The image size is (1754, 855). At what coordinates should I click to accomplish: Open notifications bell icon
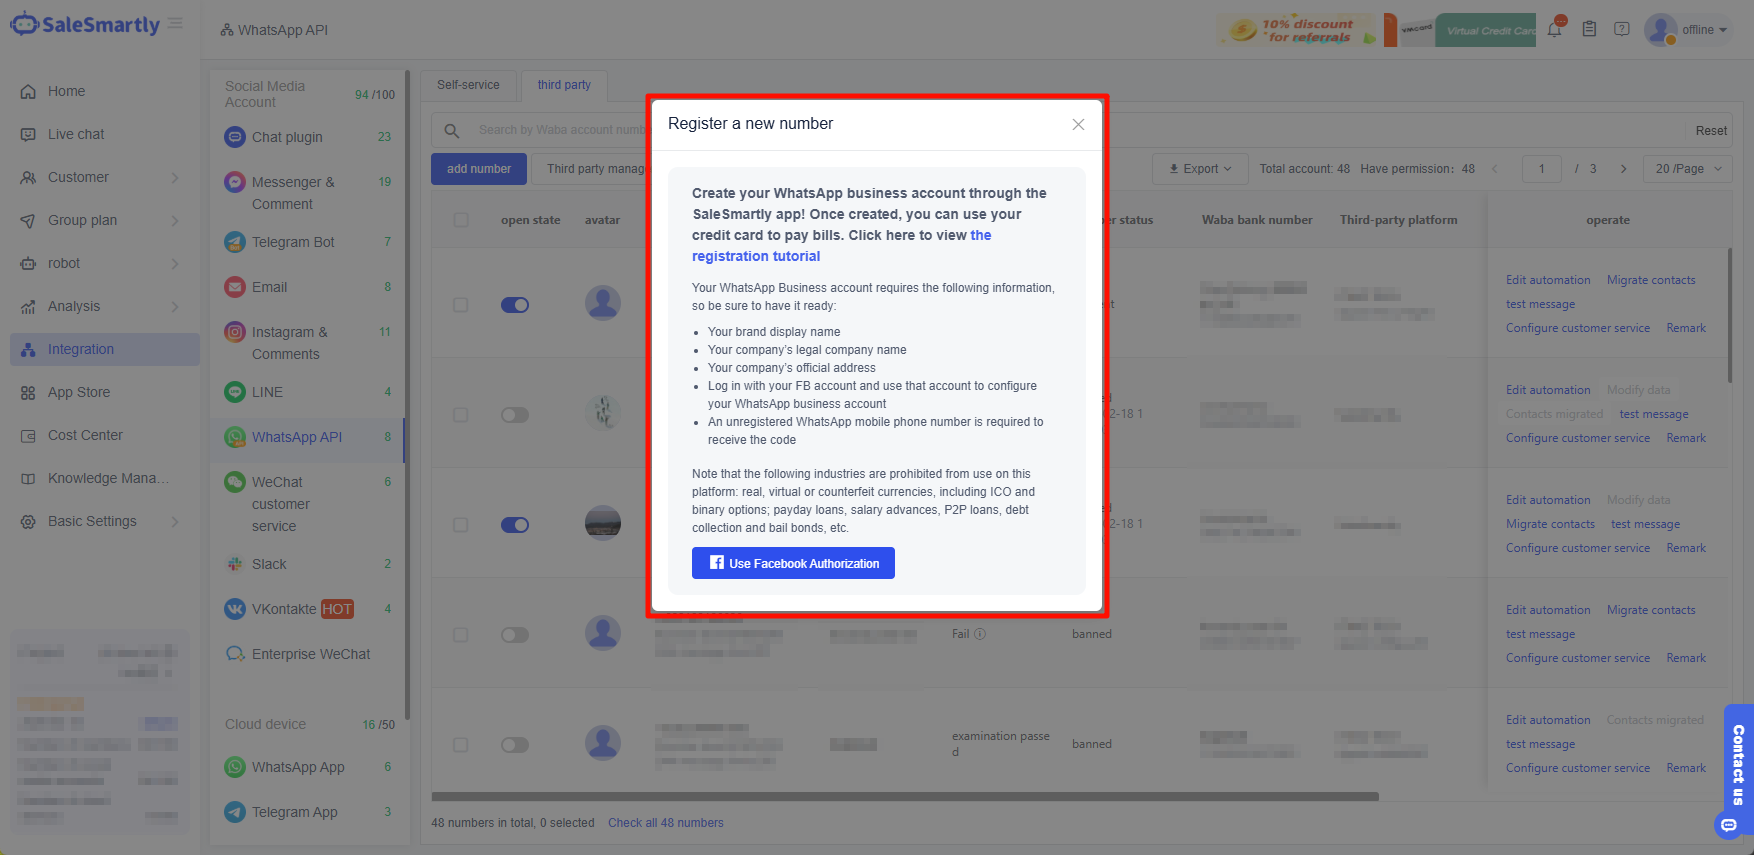1554,29
